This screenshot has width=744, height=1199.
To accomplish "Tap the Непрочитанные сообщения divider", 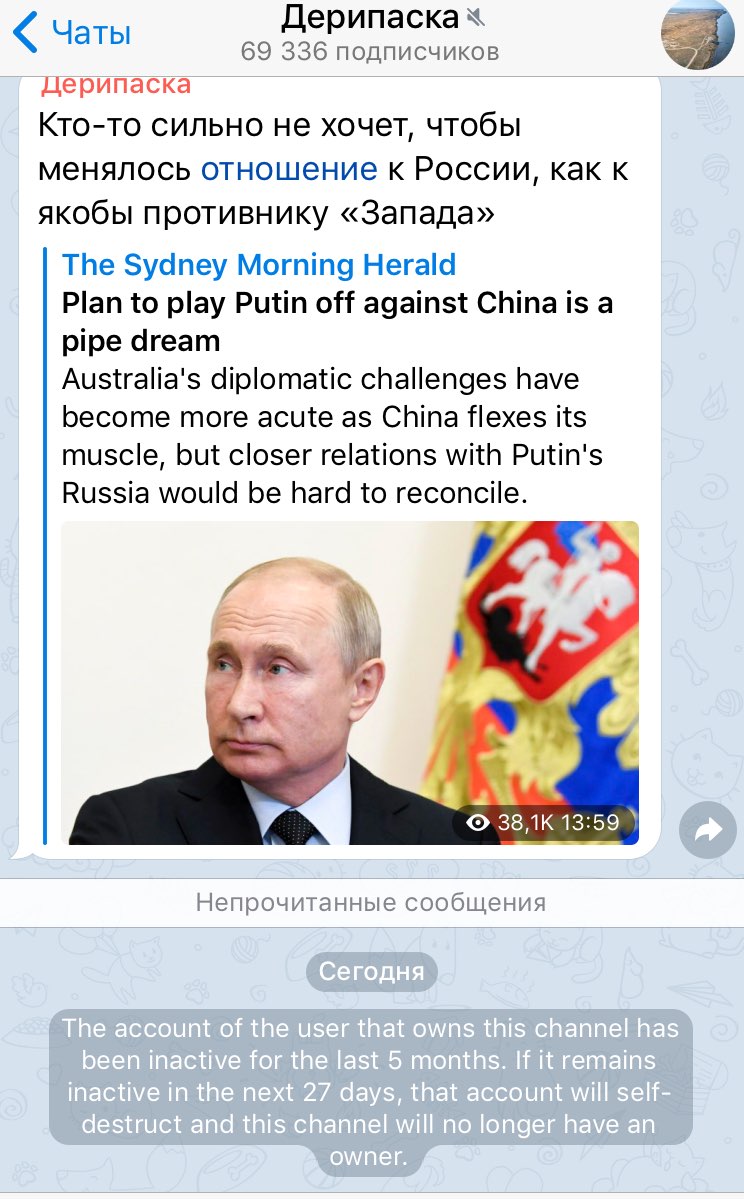I will pos(372,902).
